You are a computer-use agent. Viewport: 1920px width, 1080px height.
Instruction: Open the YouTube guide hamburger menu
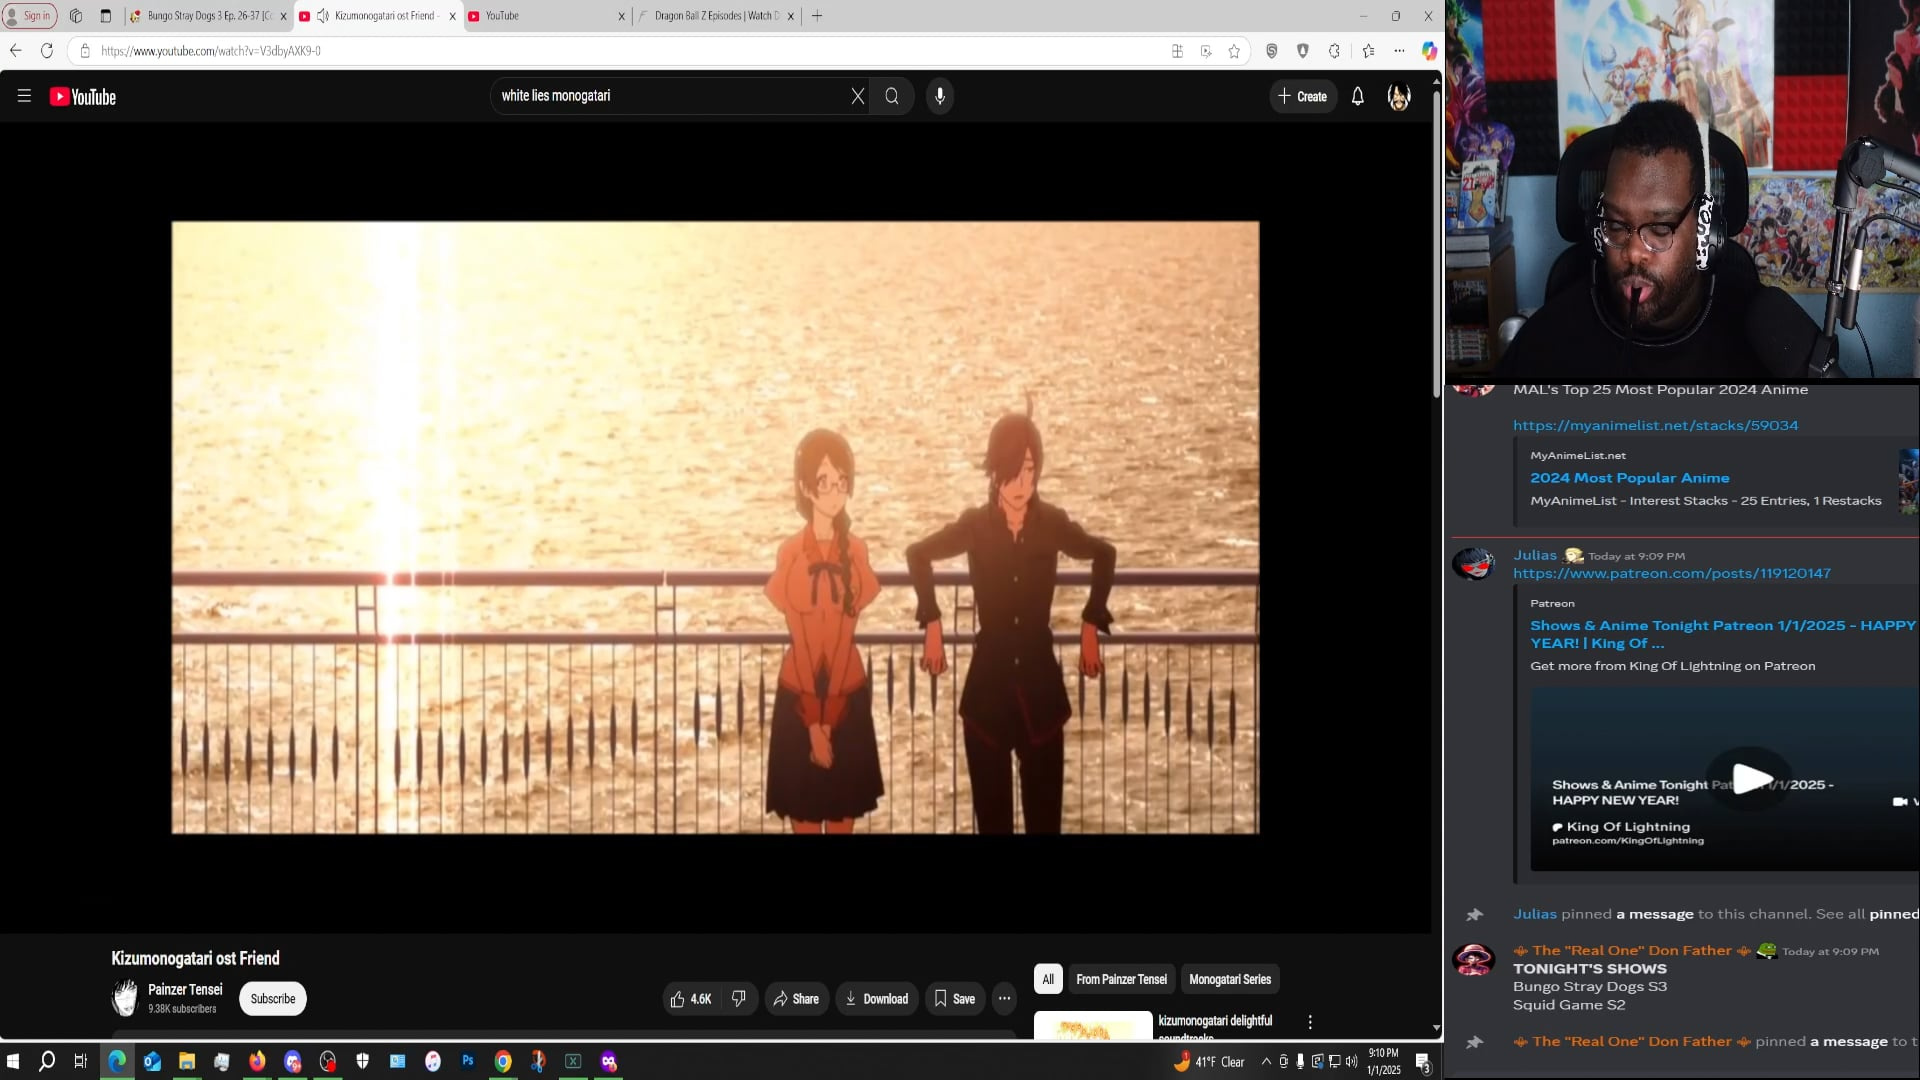(24, 96)
